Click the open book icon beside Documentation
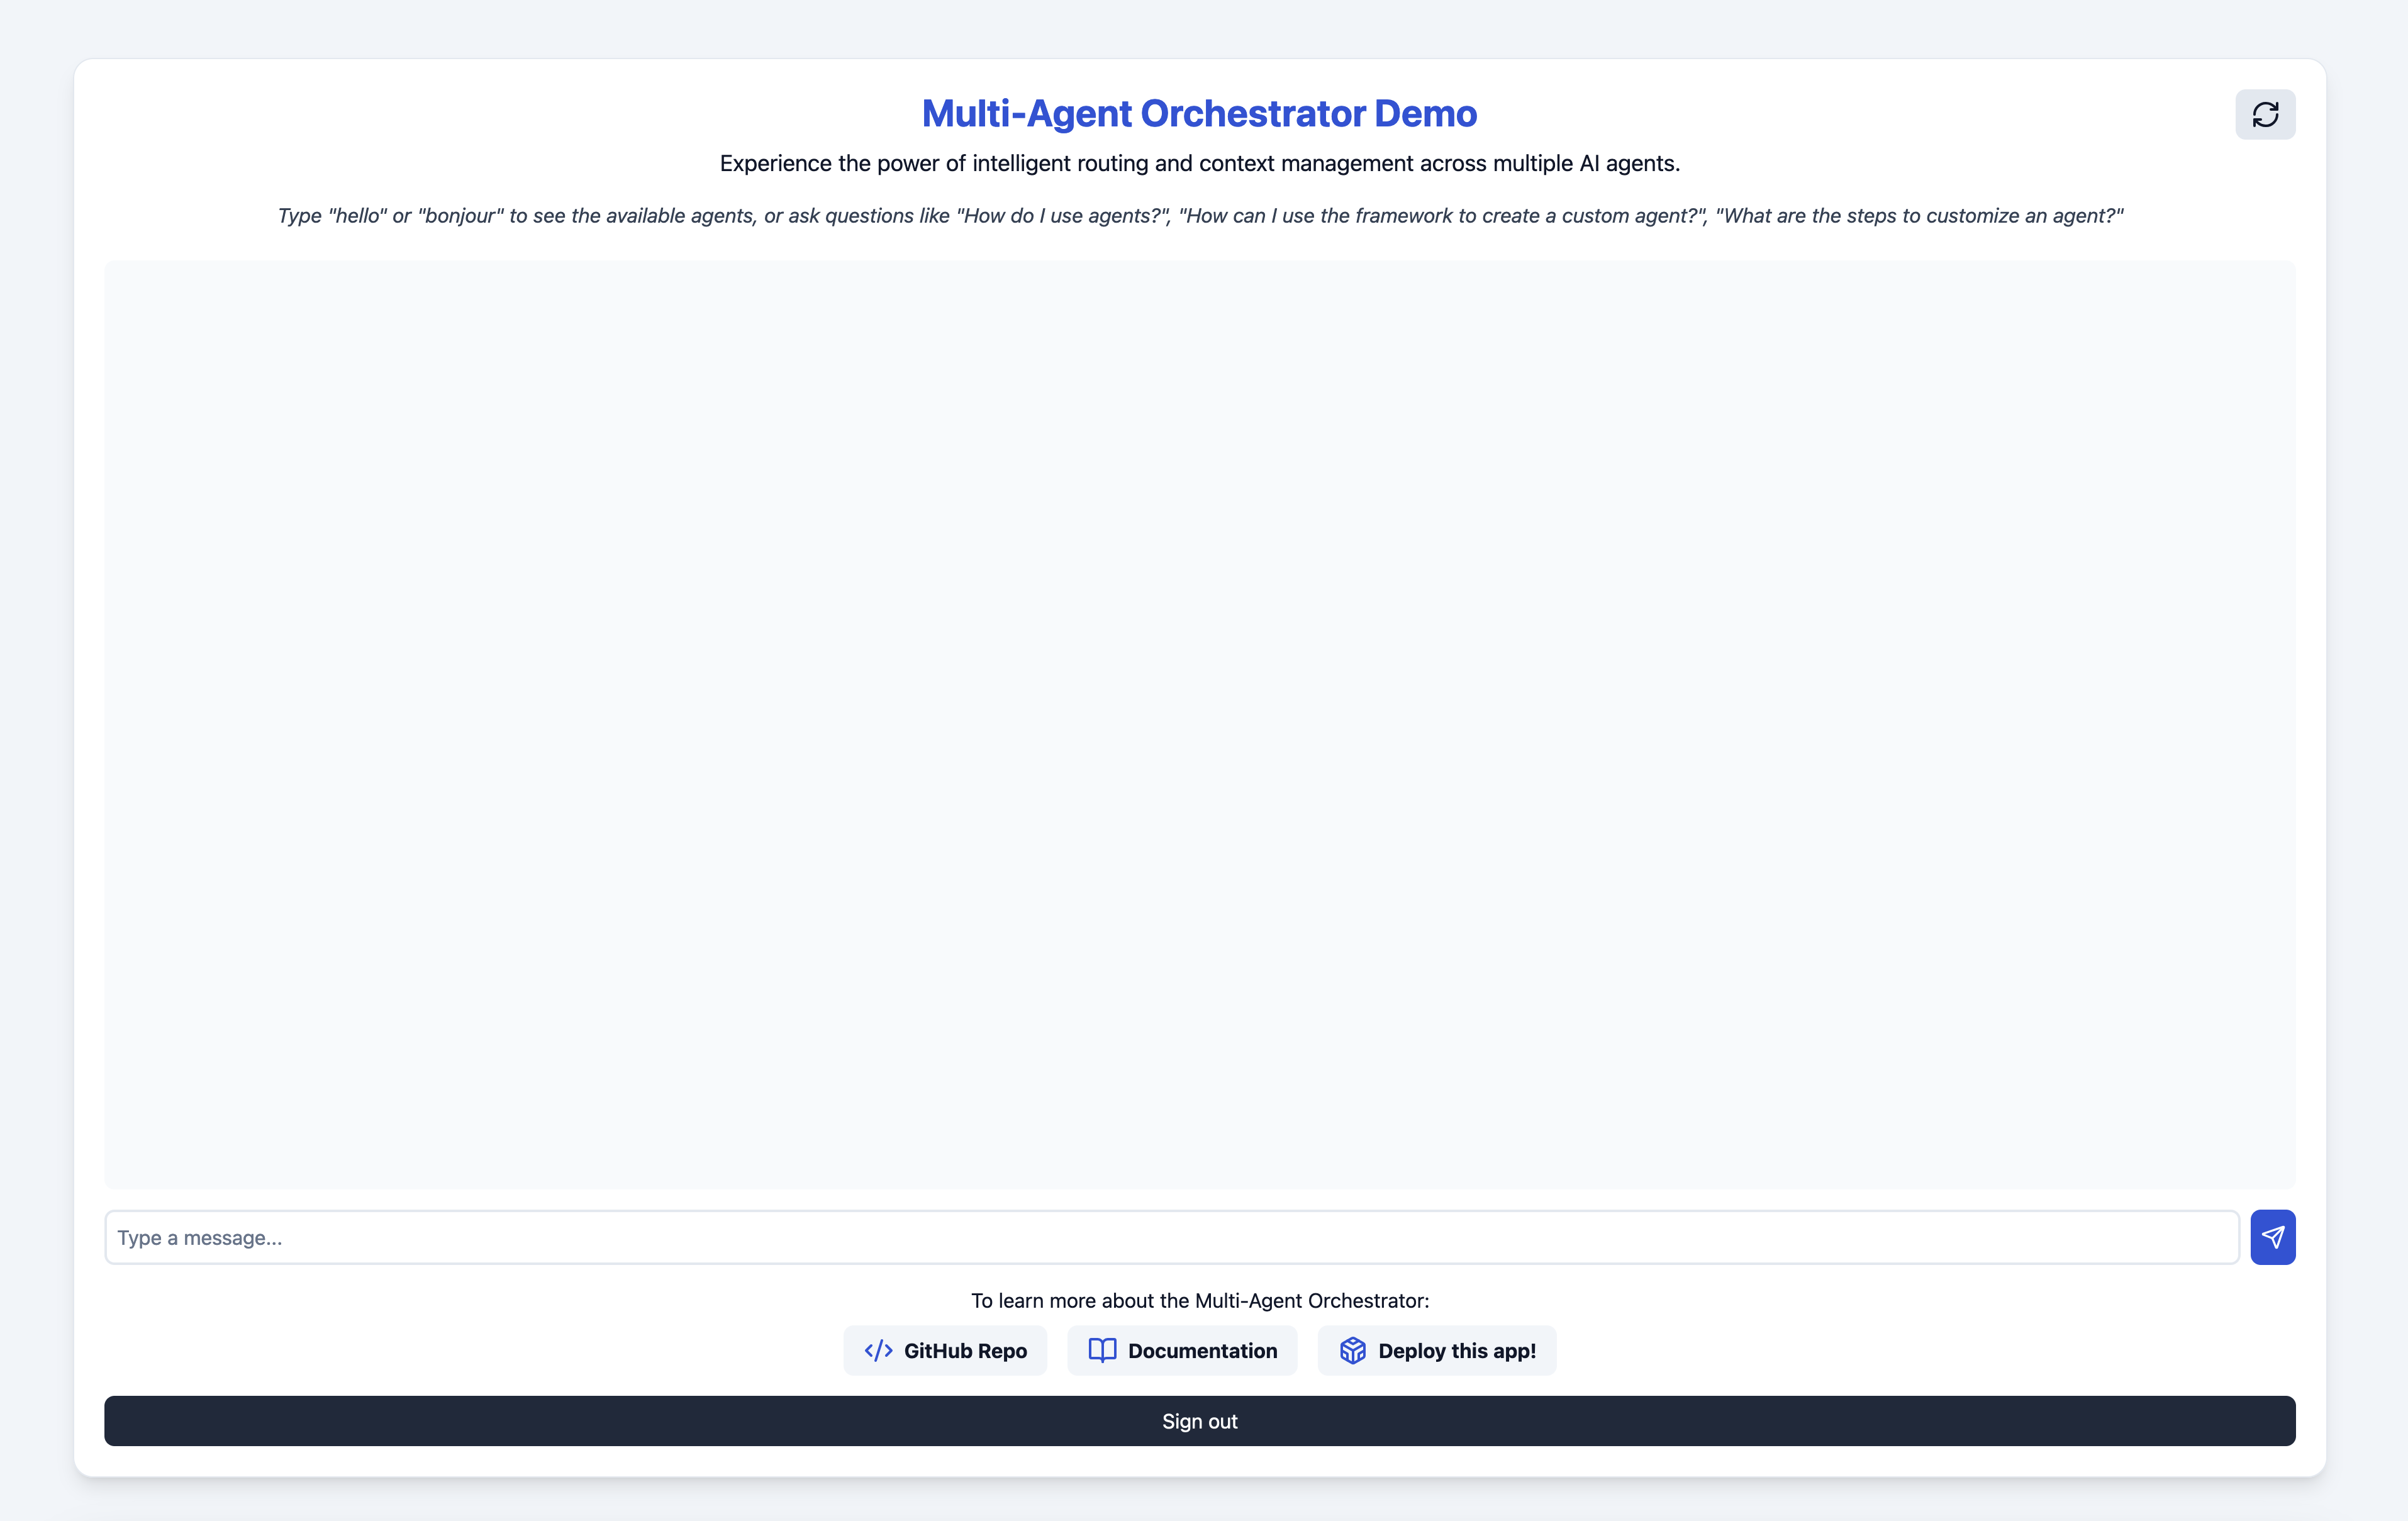The image size is (2408, 1521). coord(1102,1351)
